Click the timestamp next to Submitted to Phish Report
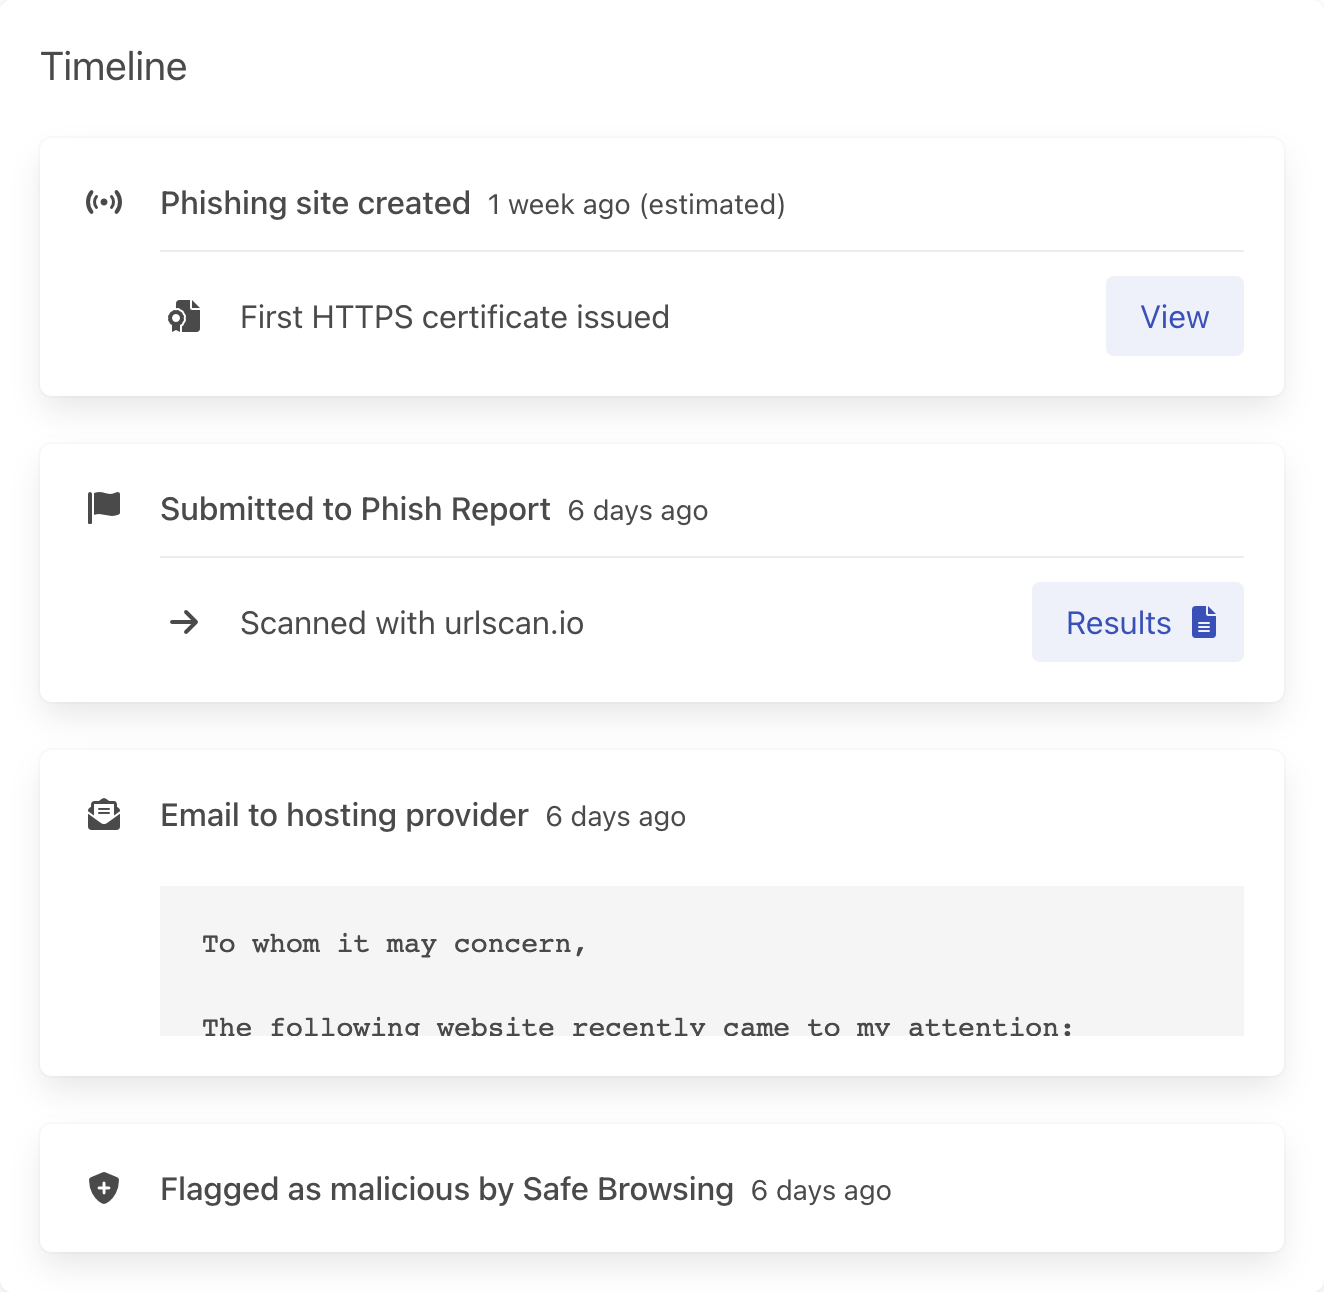Image resolution: width=1324 pixels, height=1292 pixels. 638,511
